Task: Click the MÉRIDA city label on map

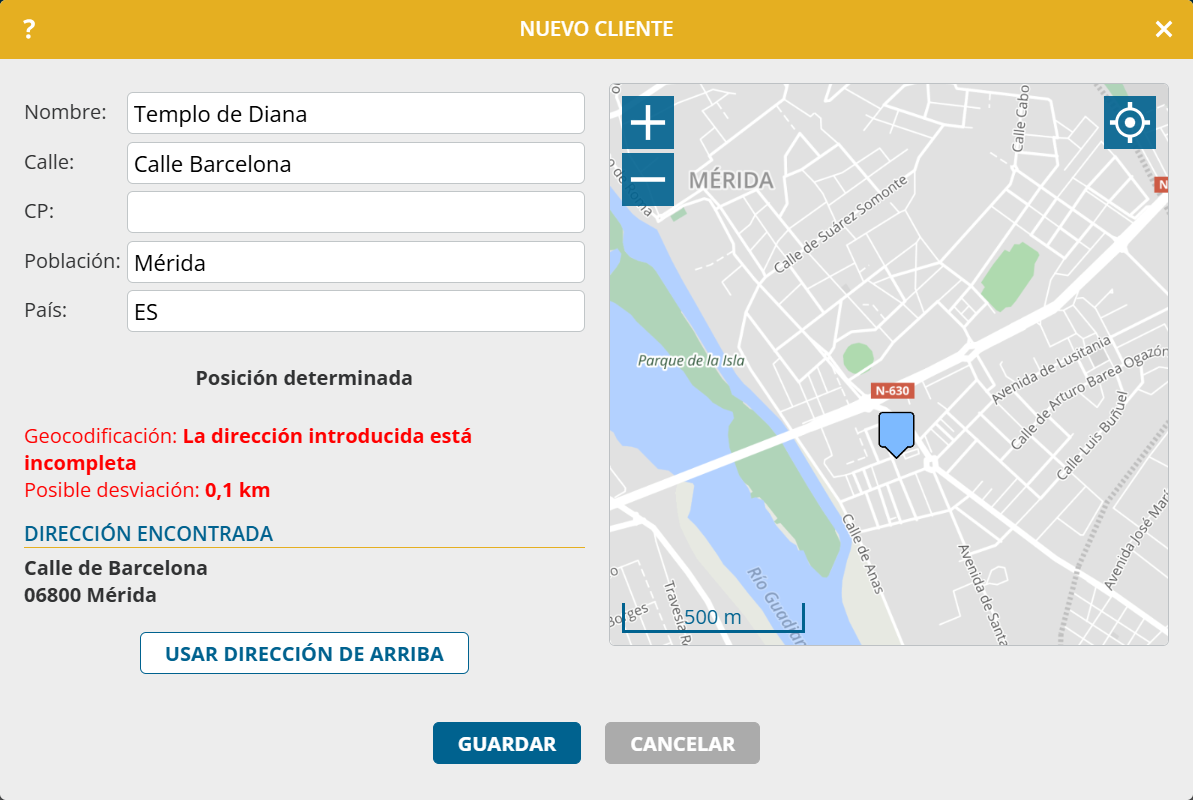Action: 731,181
